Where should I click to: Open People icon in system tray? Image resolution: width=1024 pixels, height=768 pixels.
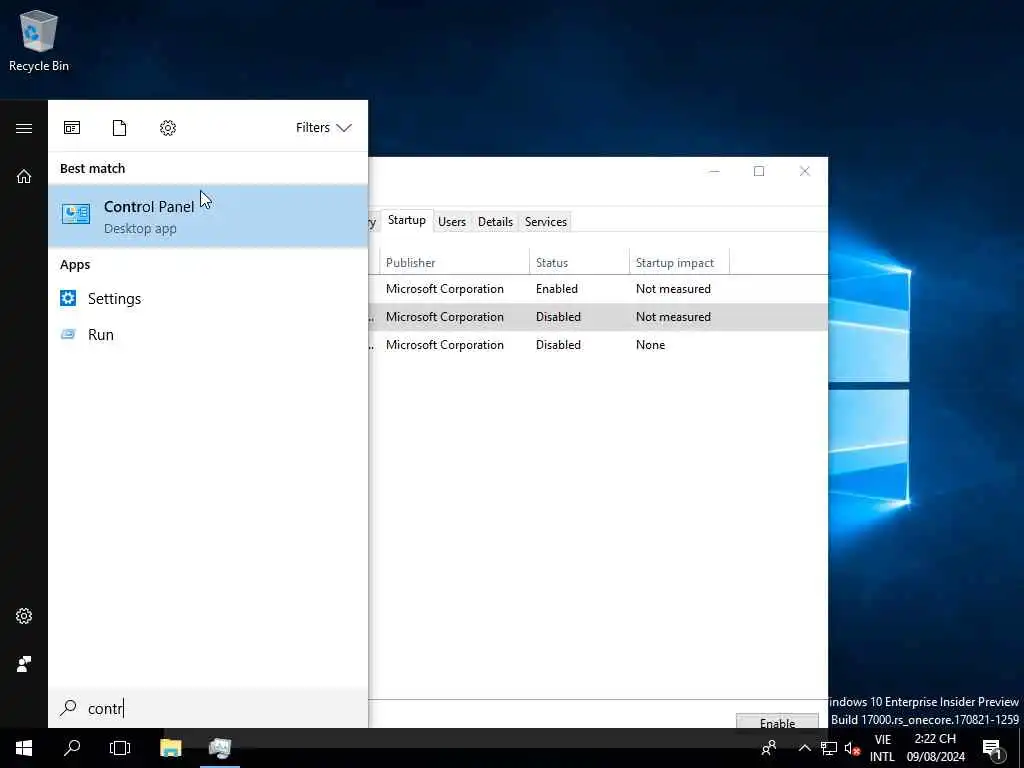(769, 748)
